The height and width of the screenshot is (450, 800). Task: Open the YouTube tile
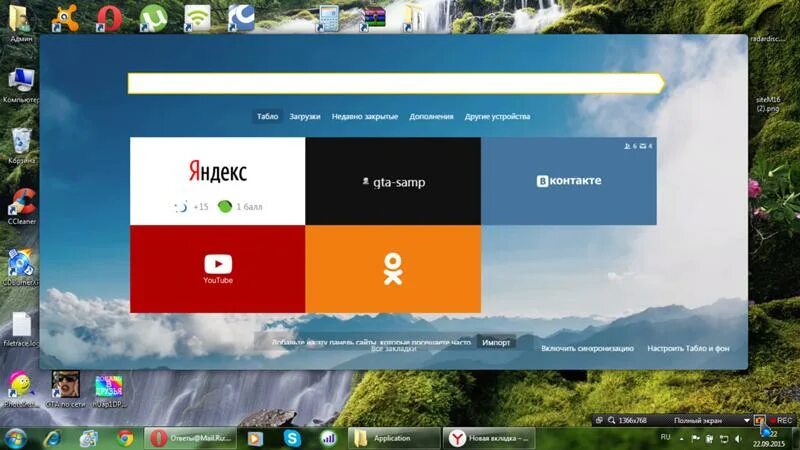[x=218, y=269]
